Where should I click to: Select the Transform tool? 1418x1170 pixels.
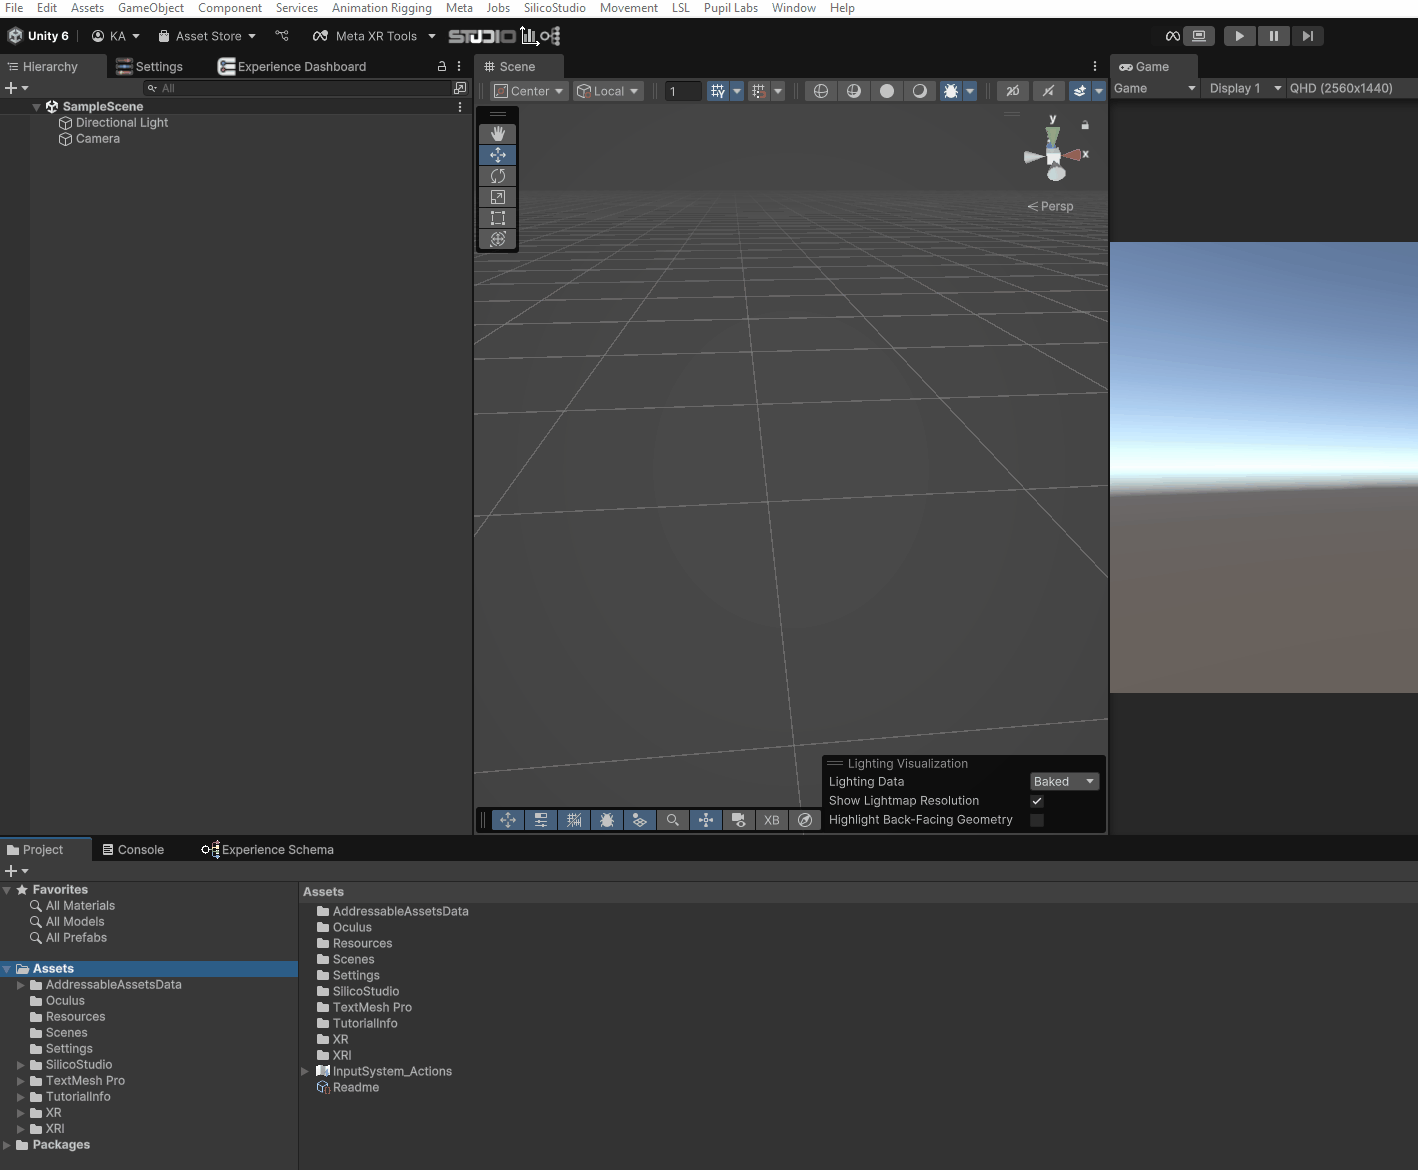(498, 239)
